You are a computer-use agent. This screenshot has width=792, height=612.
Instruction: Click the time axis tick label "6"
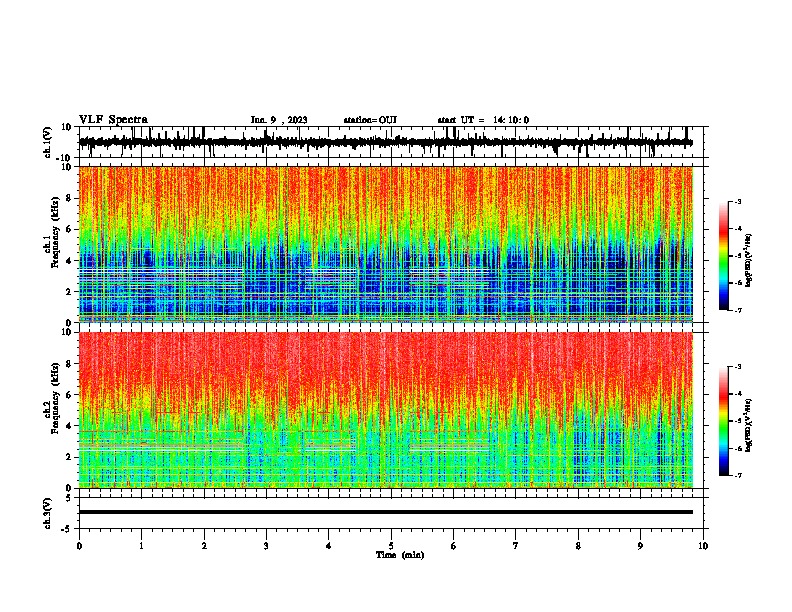coord(454,546)
